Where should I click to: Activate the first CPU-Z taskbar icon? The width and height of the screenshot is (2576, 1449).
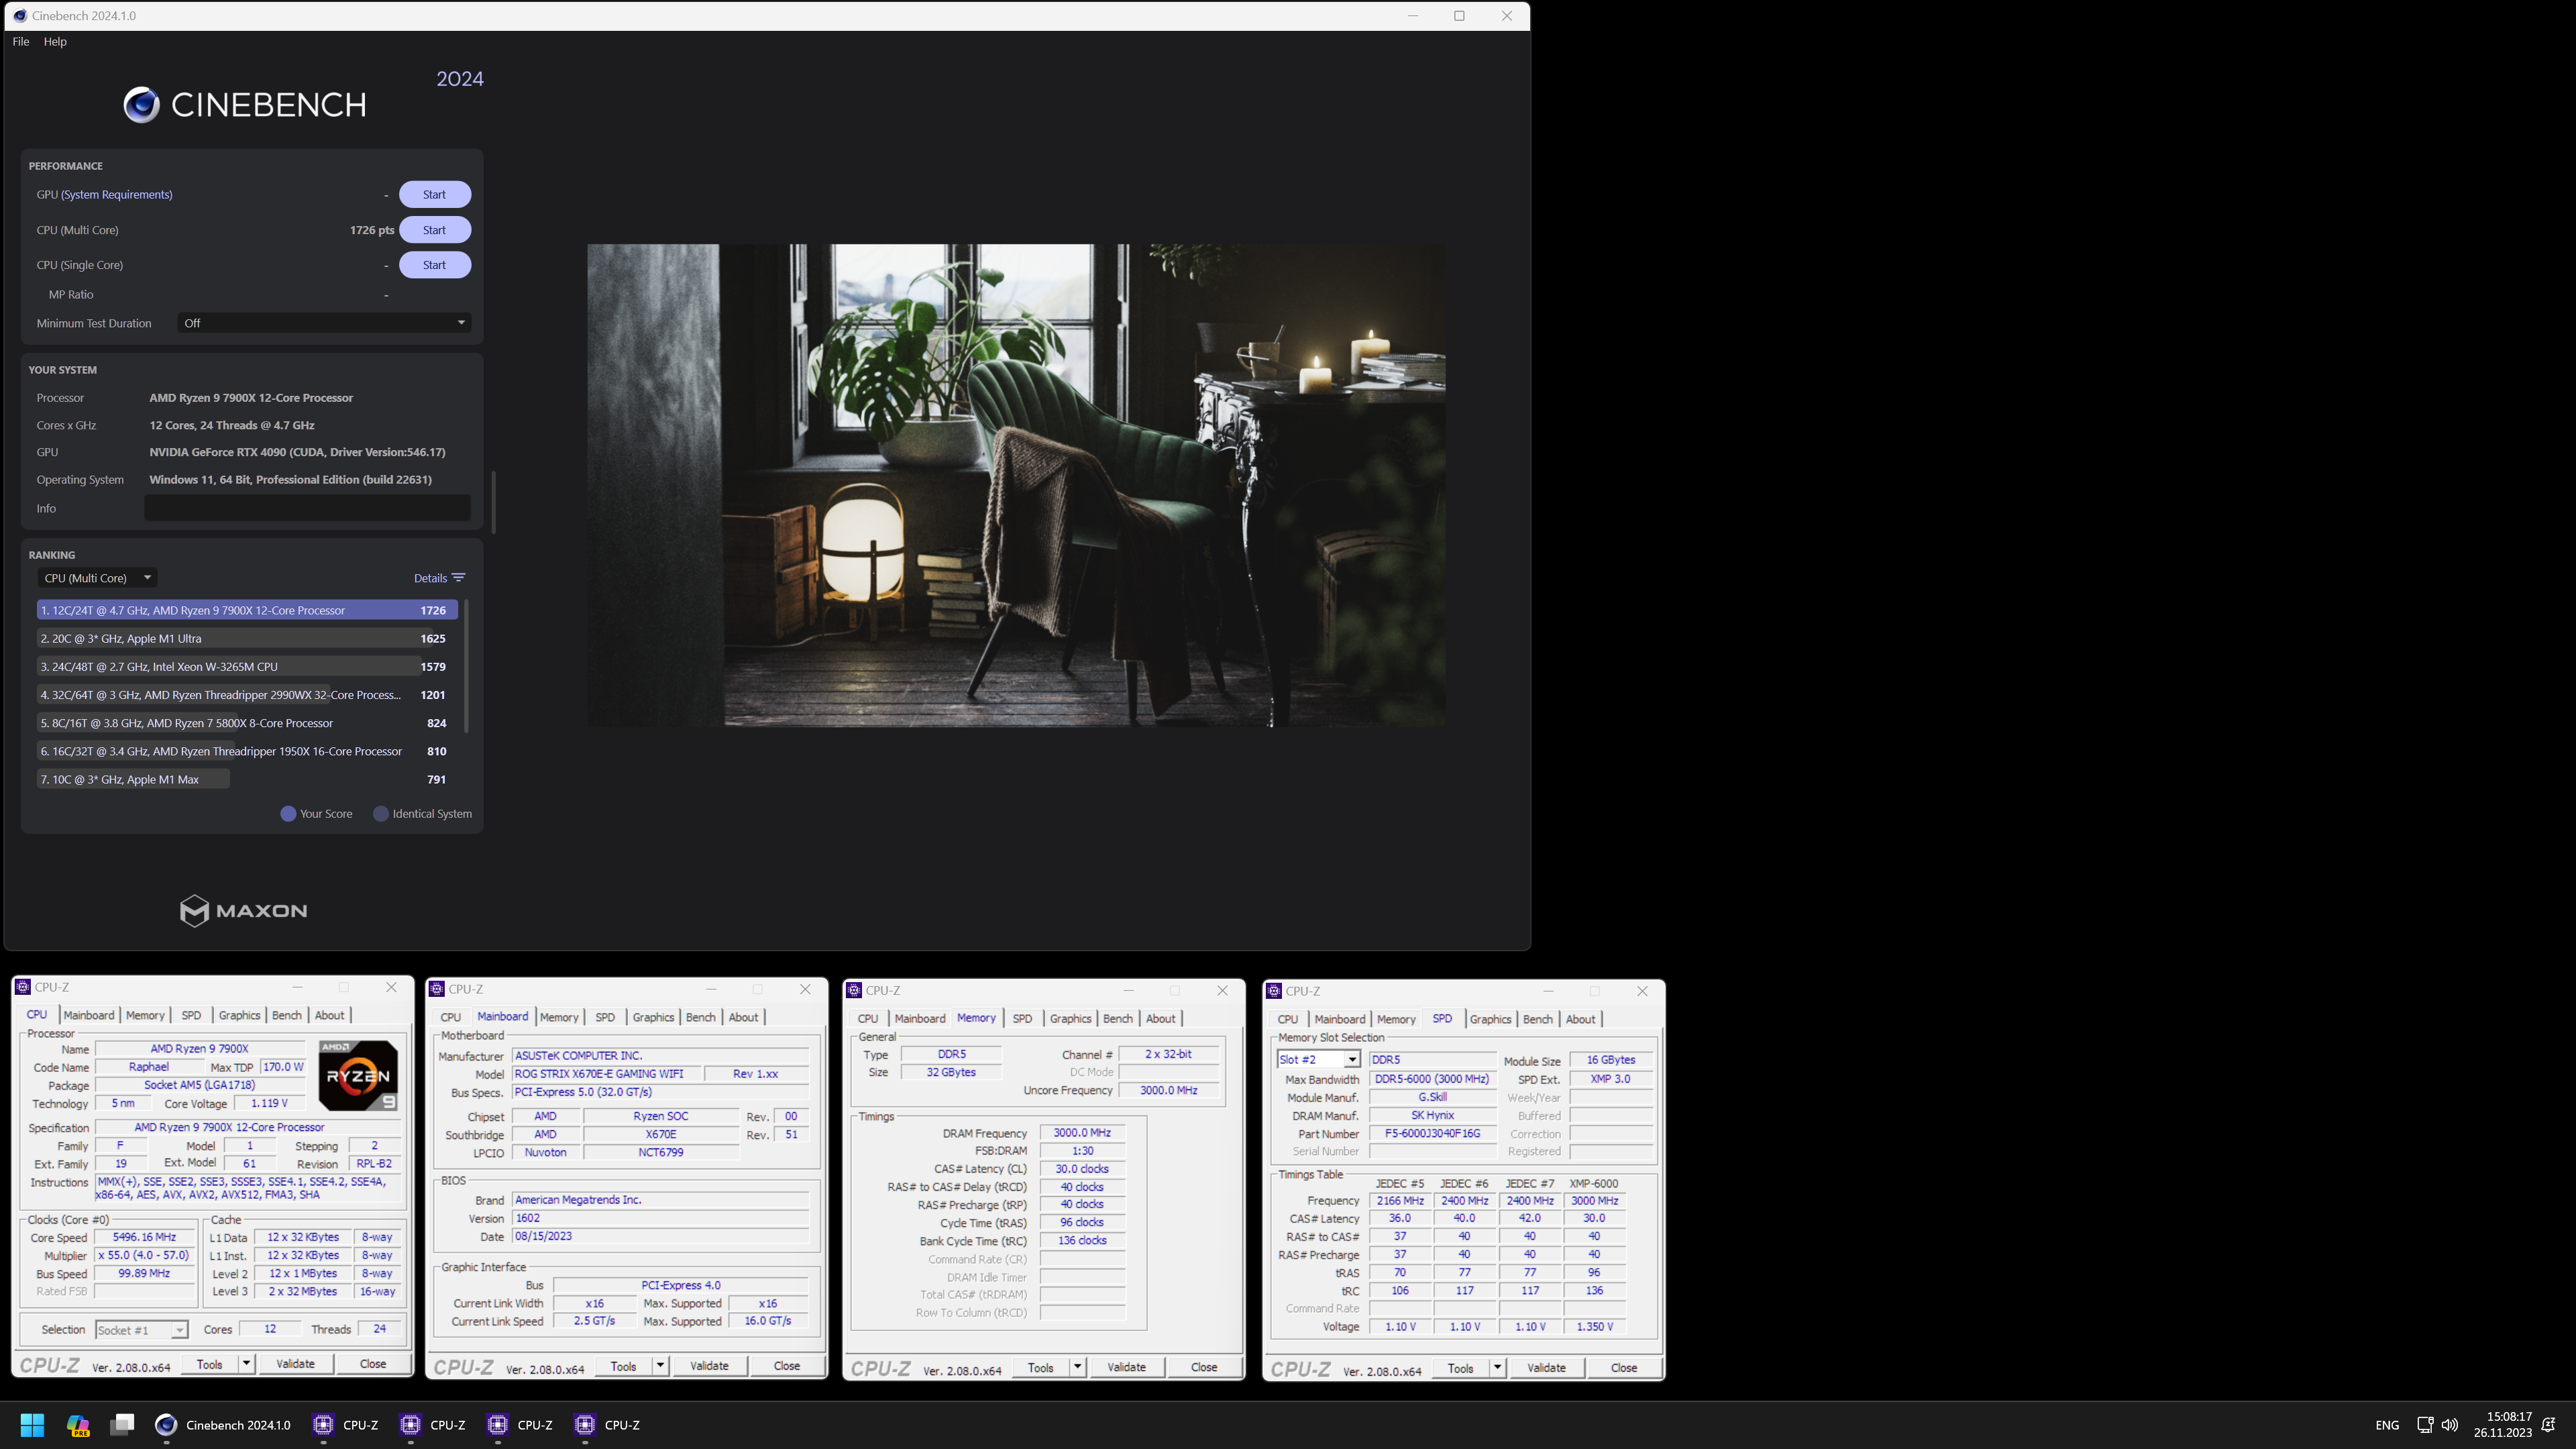(x=347, y=1425)
